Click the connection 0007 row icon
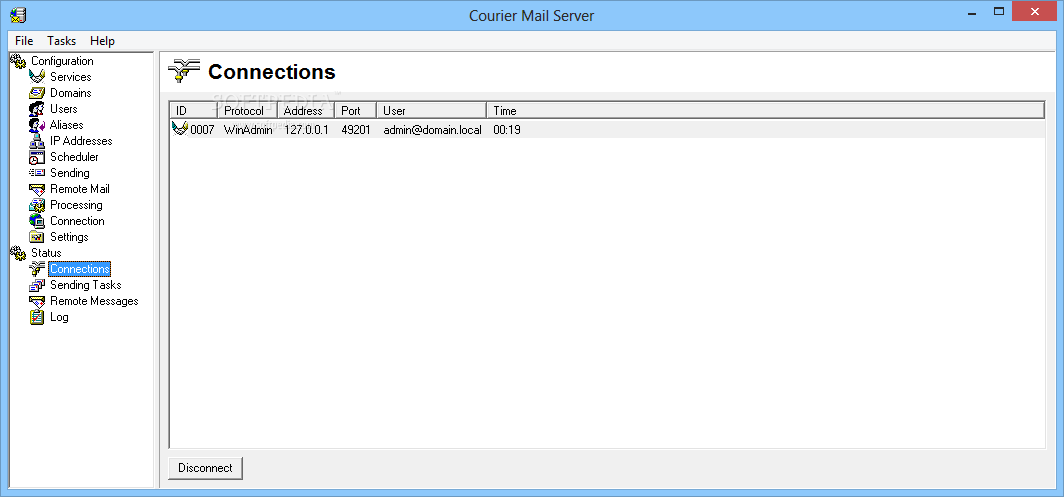 pyautogui.click(x=180, y=128)
